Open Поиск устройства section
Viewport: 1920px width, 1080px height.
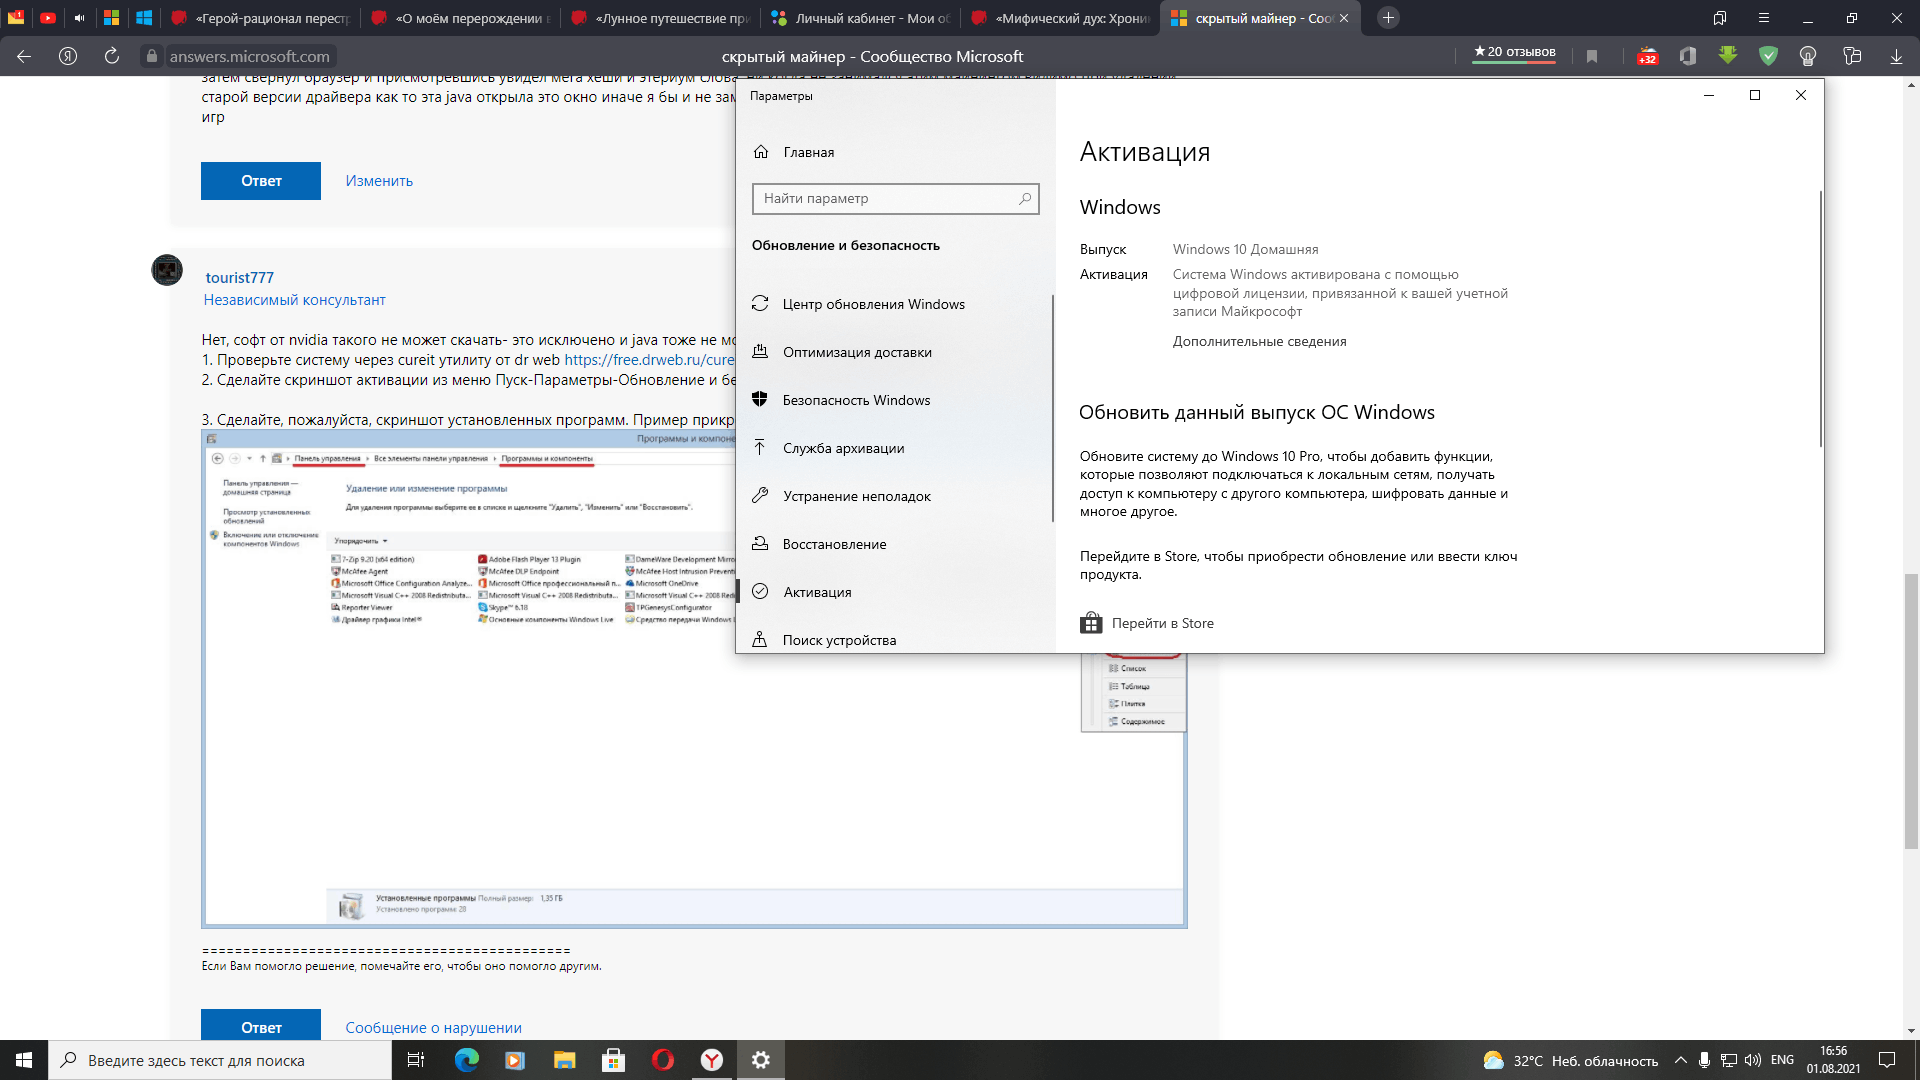[x=839, y=640]
